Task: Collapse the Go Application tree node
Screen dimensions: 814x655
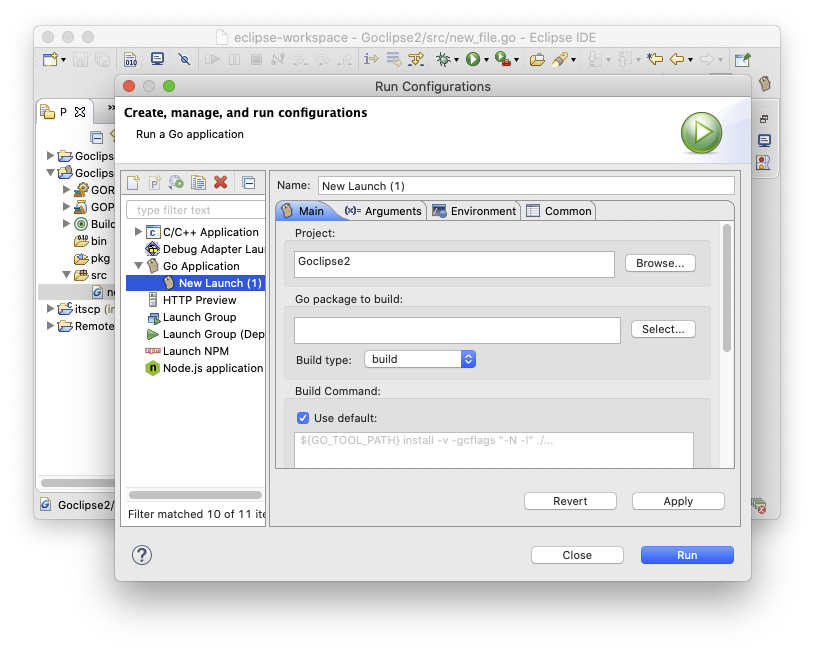Action: coord(139,266)
